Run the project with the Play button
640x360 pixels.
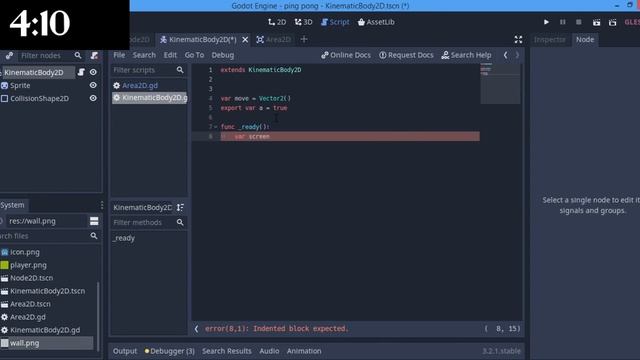(546, 22)
